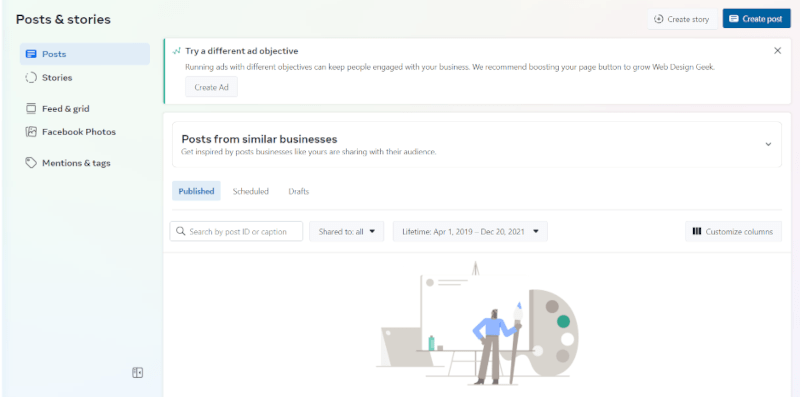Collapse sidebar using panel icon
This screenshot has width=801, height=397.
tap(137, 373)
